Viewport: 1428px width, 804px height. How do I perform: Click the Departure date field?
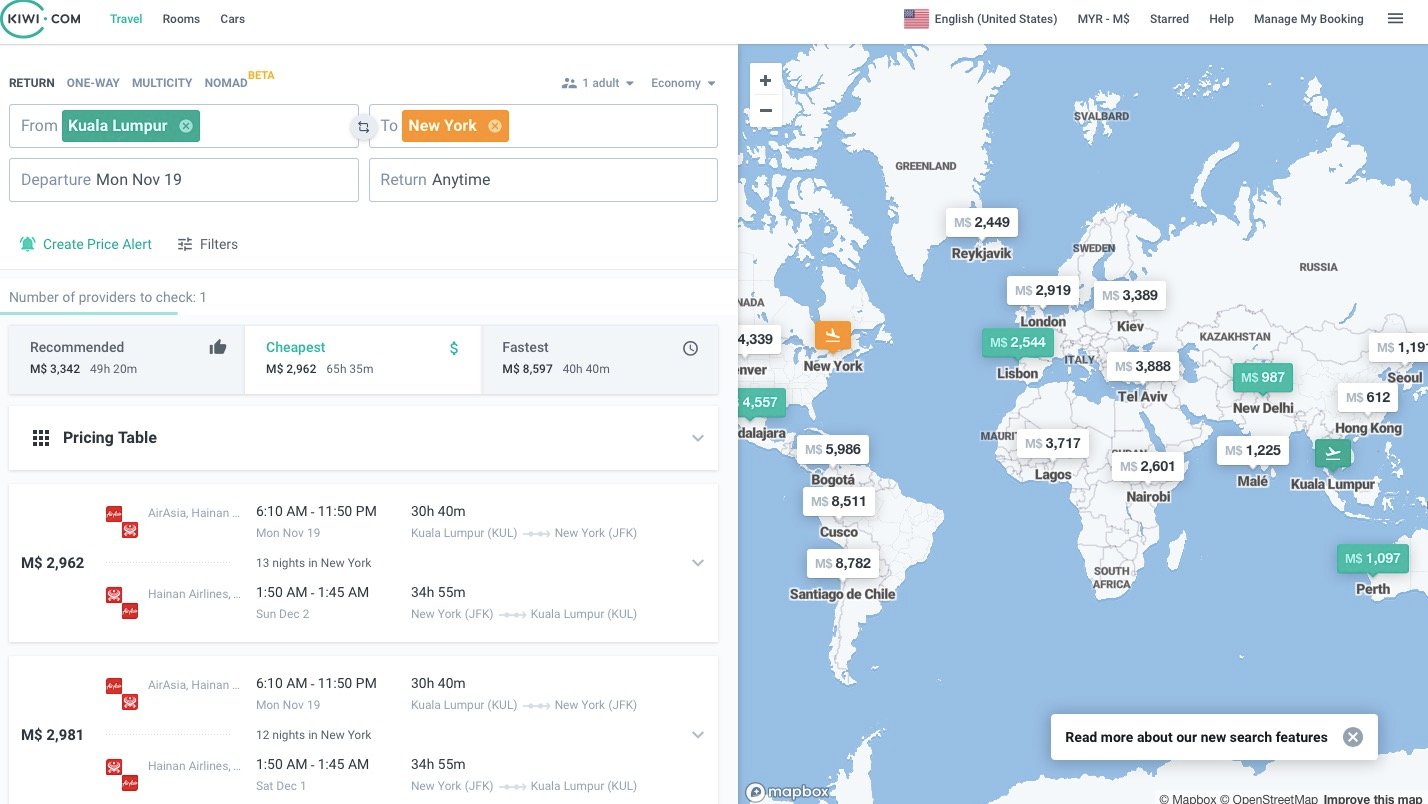point(184,180)
